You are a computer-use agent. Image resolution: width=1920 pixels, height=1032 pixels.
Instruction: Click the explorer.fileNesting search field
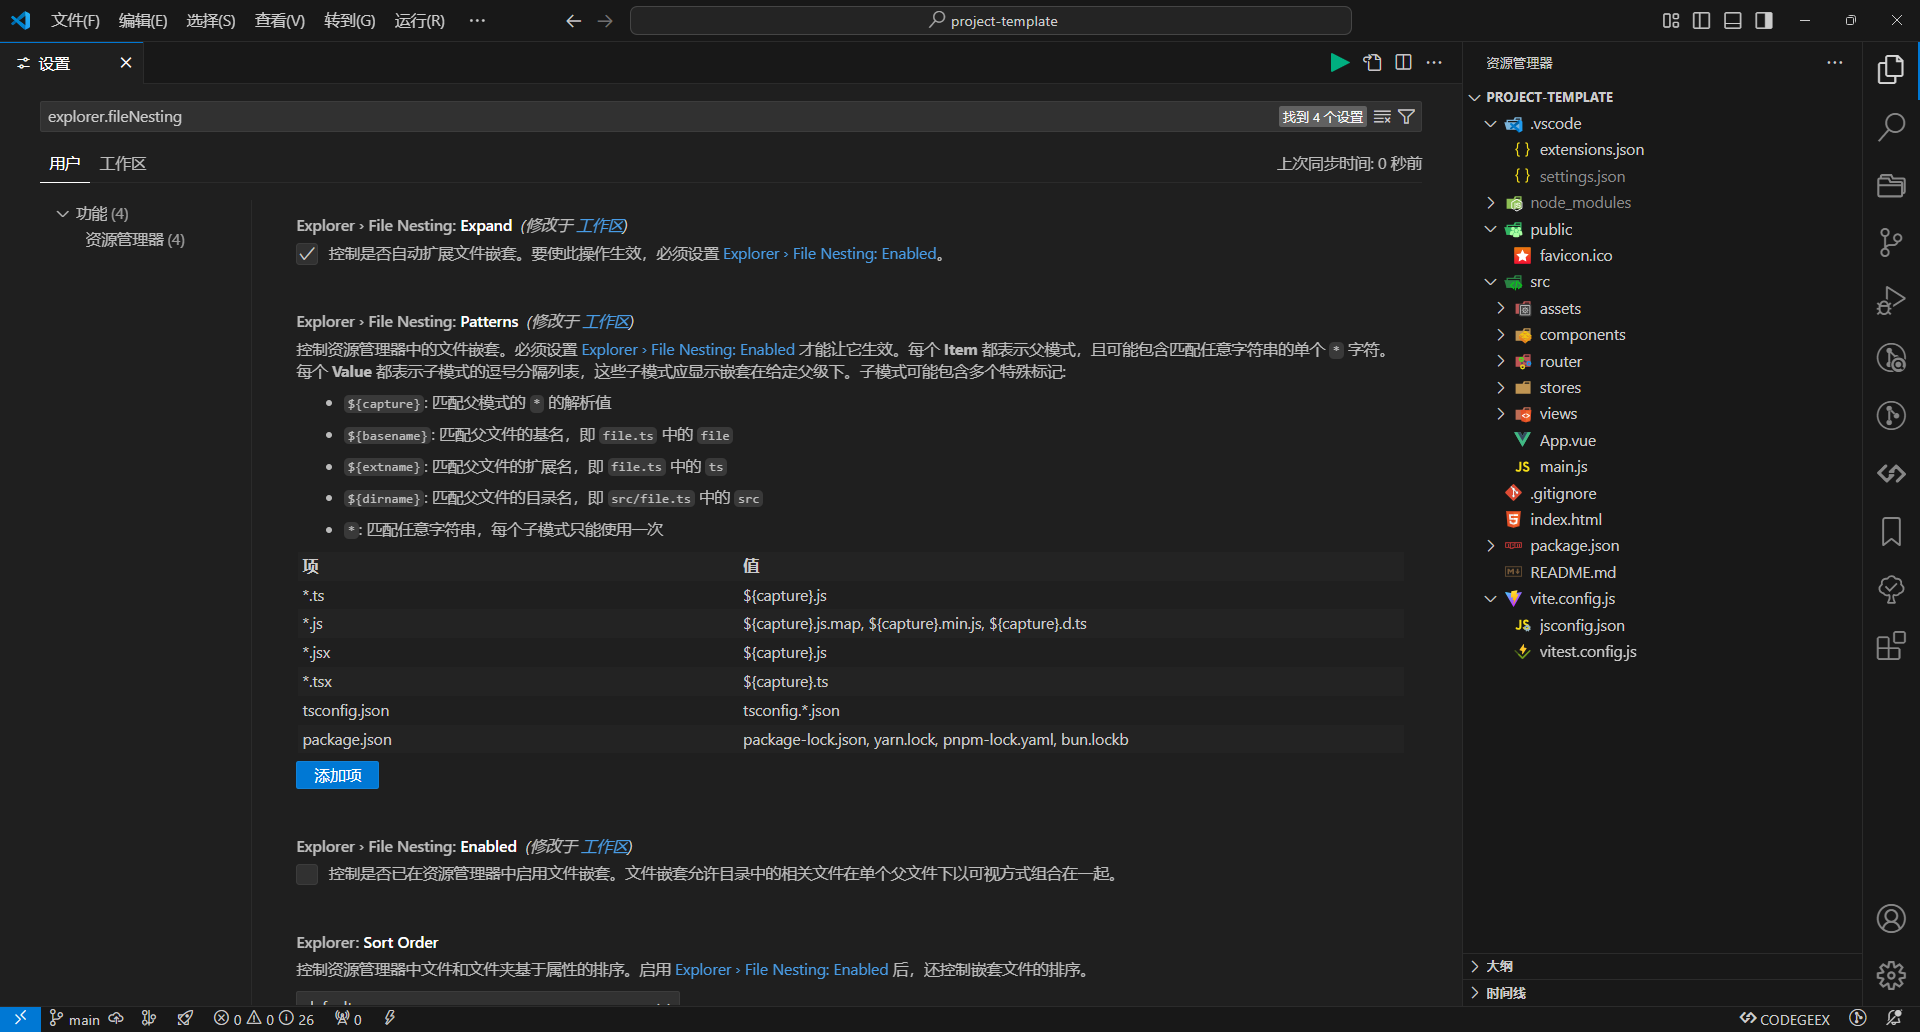660,117
